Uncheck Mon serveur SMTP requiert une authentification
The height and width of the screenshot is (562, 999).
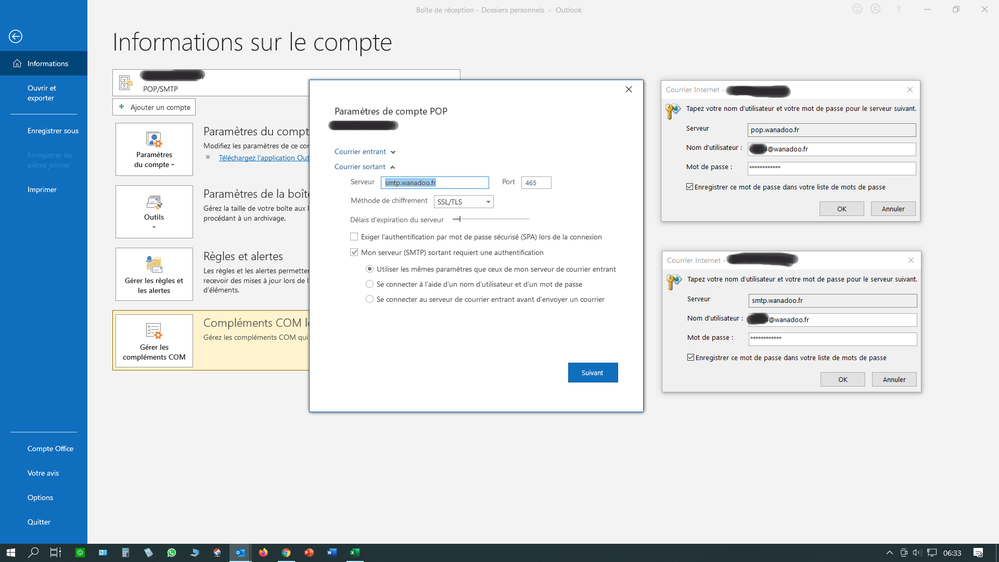(354, 252)
